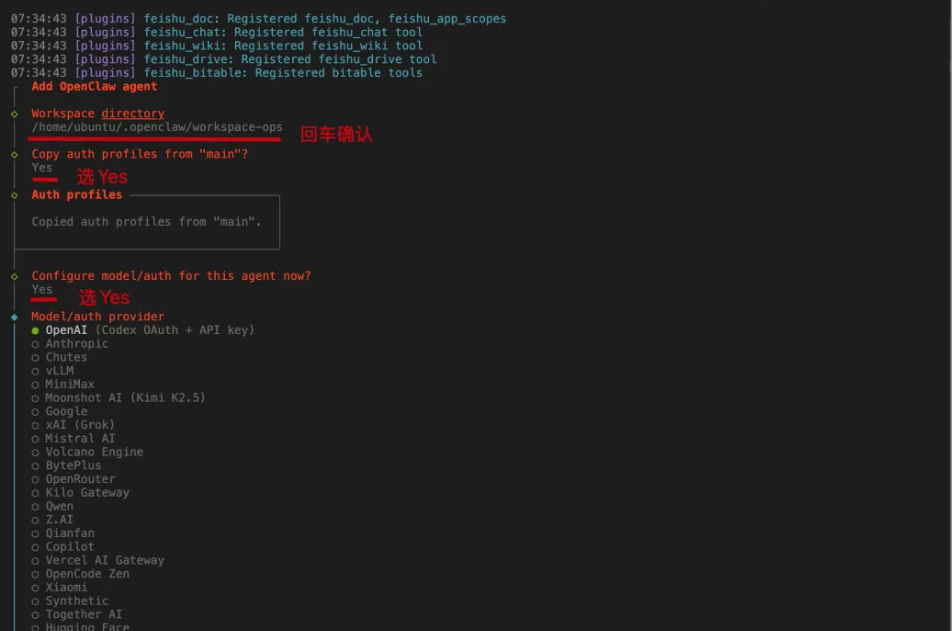Image resolution: width=952 pixels, height=631 pixels.
Task: Click the feishu_bitable registered log line
Action: [217, 73]
